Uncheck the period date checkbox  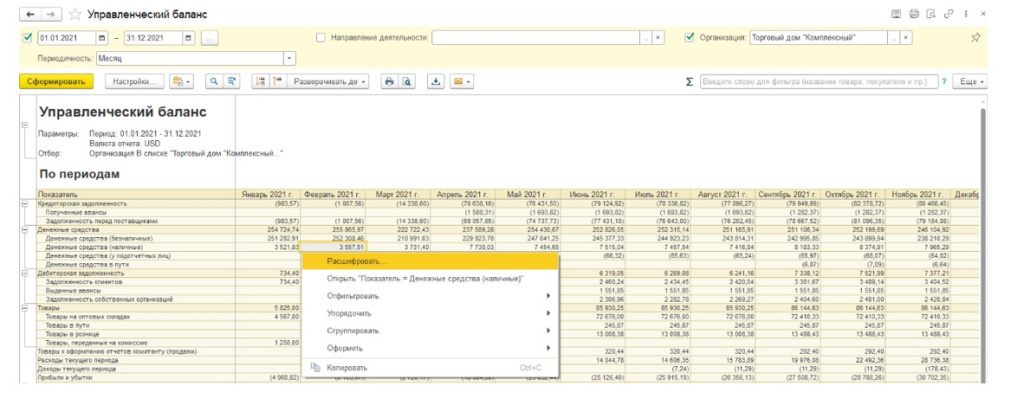tap(27, 38)
